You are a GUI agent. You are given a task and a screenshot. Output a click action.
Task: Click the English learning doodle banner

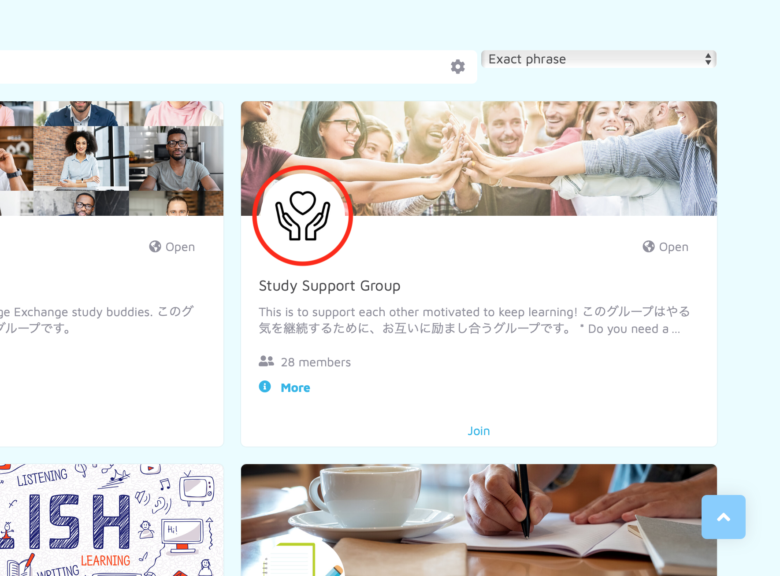[111, 520]
